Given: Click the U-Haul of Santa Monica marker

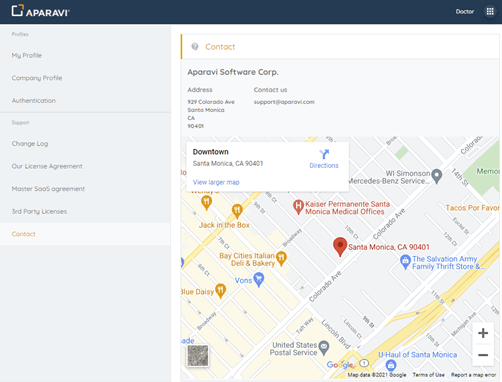Looking at the screenshot, I should [x=391, y=365].
